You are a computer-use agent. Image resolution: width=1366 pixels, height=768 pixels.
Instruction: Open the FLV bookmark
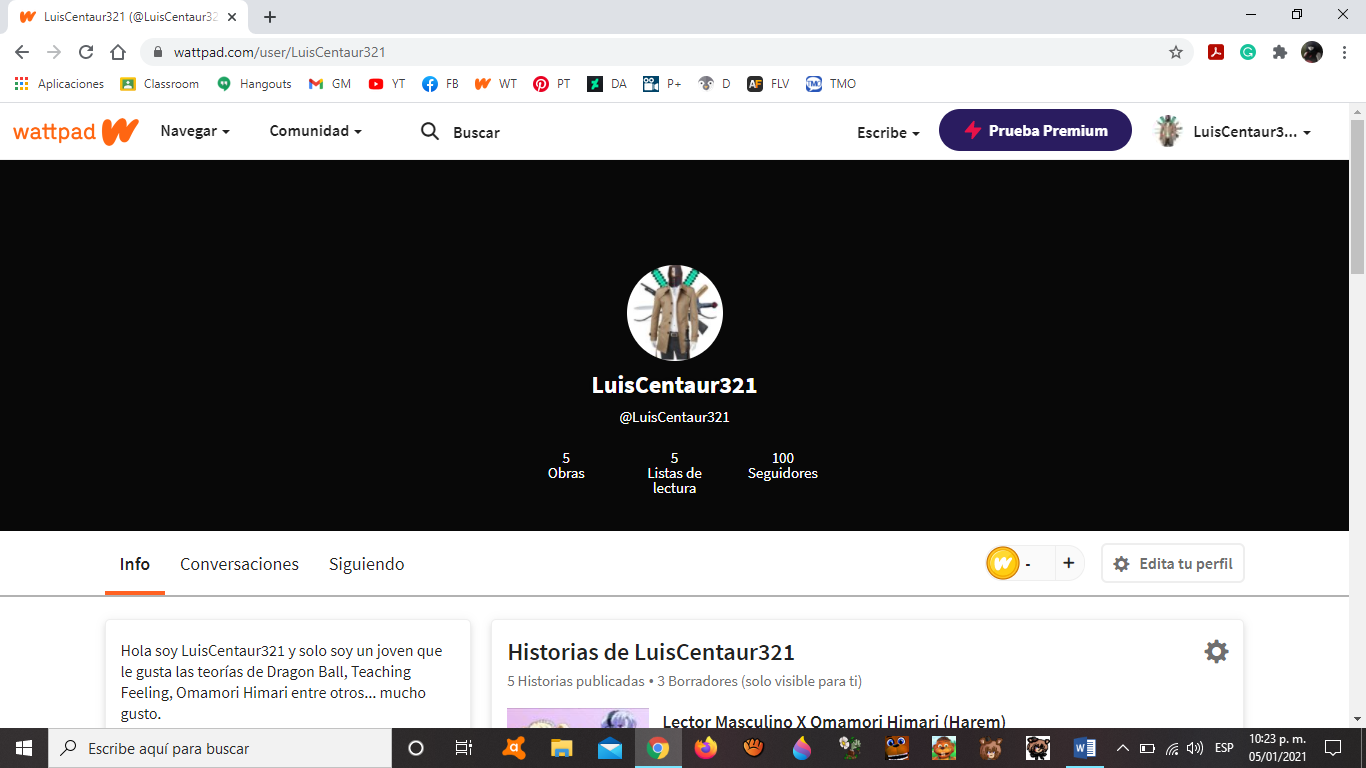768,84
